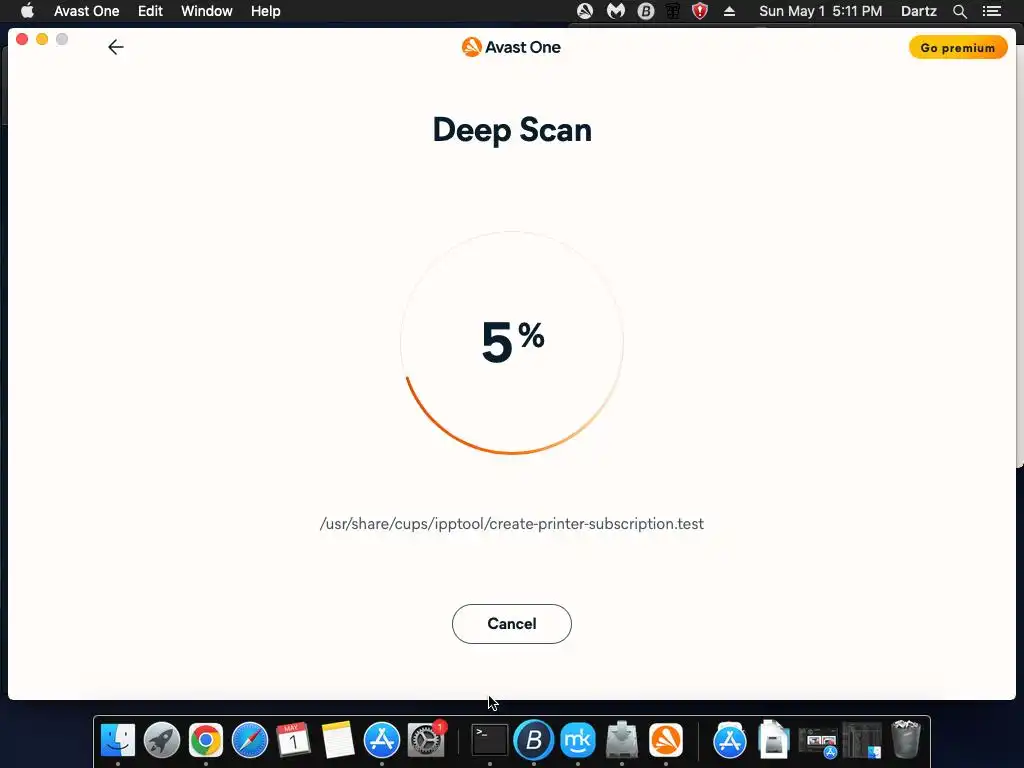Open Avast One orange icon in Dock
This screenshot has height=768, width=1024.
click(665, 740)
